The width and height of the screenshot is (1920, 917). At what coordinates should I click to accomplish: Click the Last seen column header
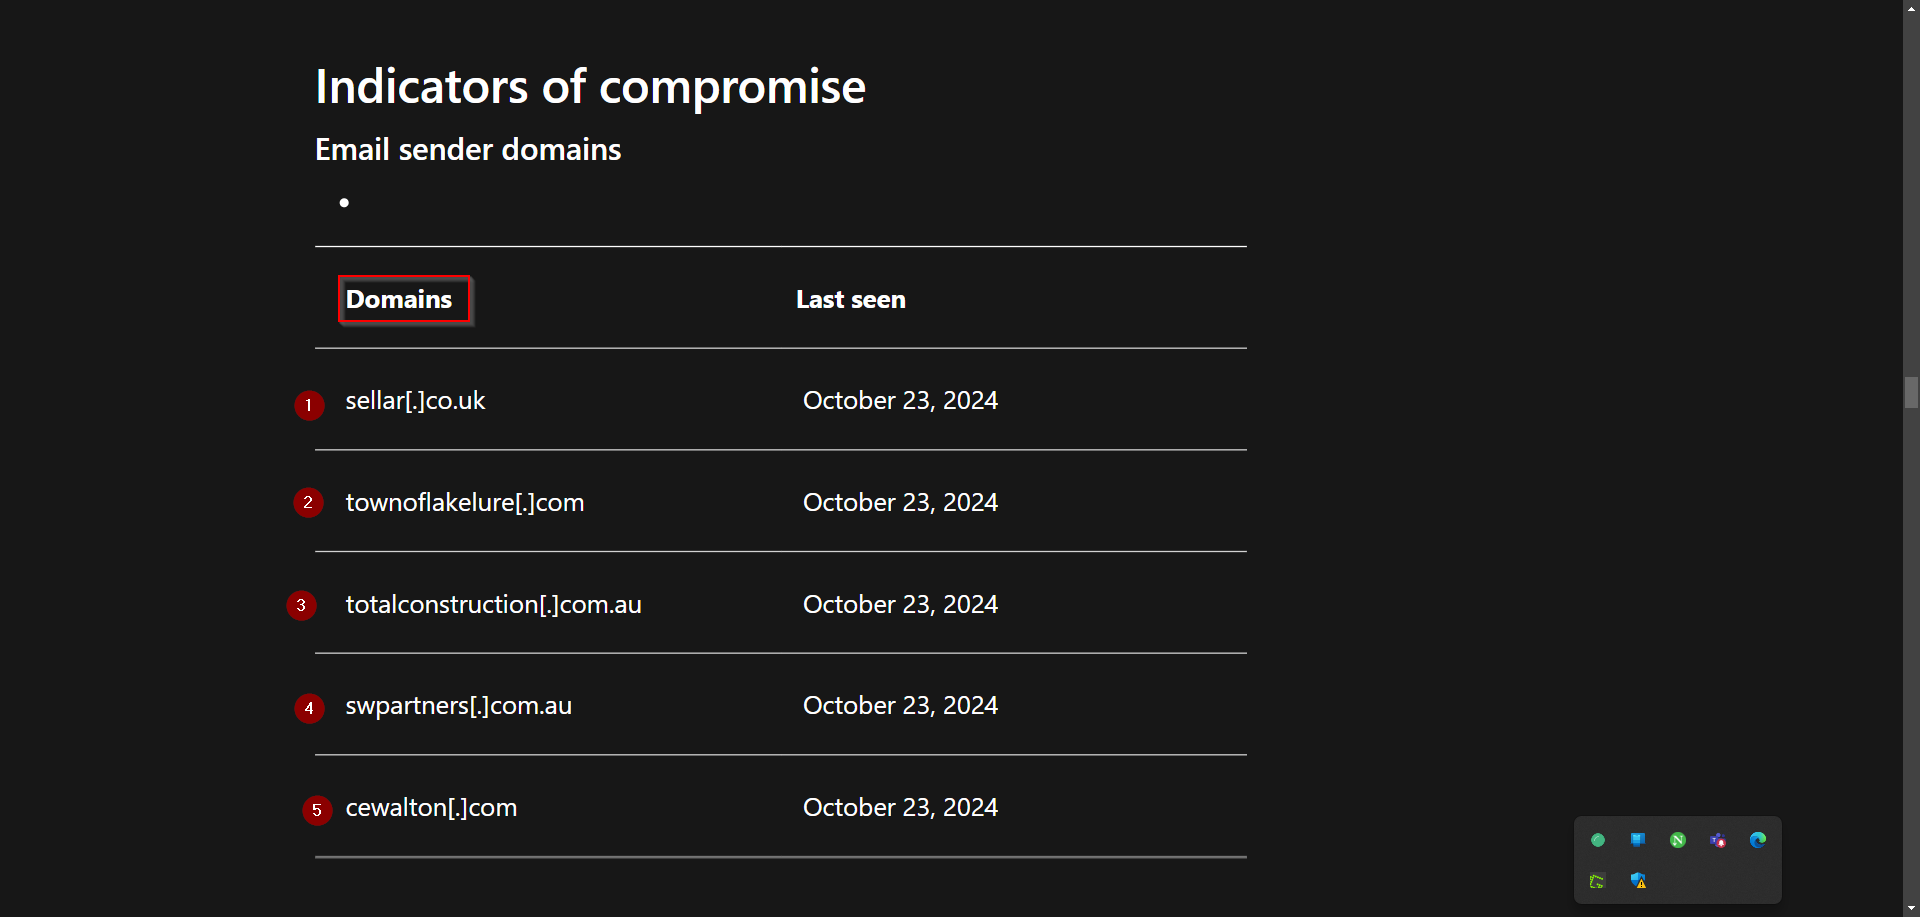pos(850,299)
